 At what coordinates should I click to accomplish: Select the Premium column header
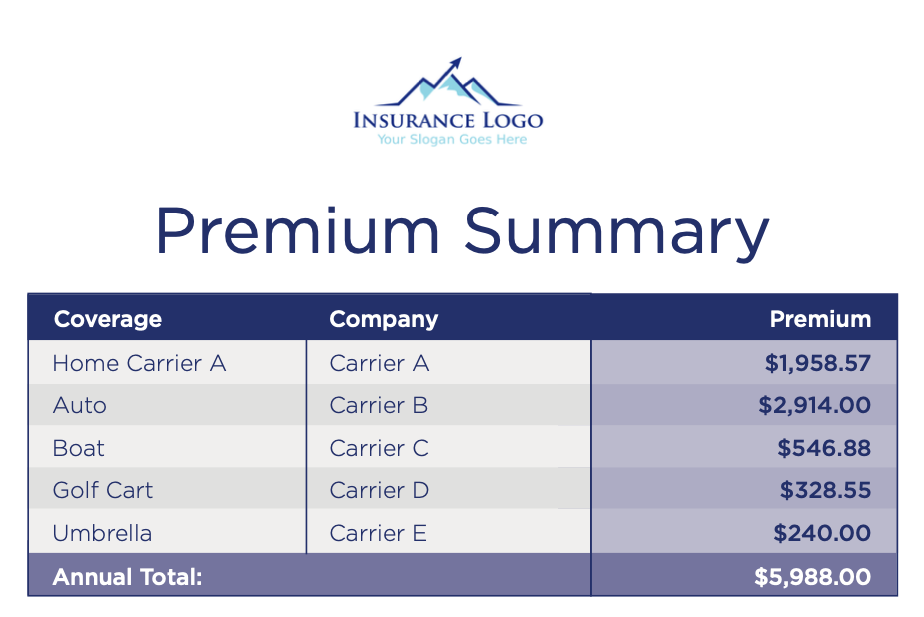(x=820, y=319)
